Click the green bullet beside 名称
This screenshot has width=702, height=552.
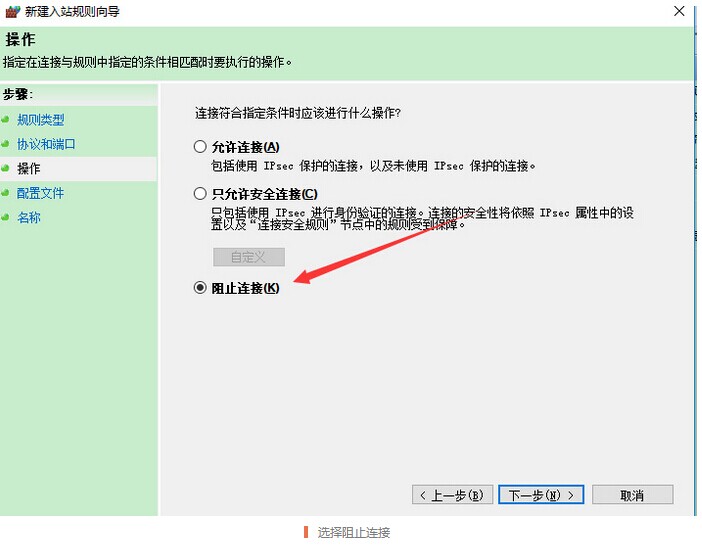coord(5,217)
